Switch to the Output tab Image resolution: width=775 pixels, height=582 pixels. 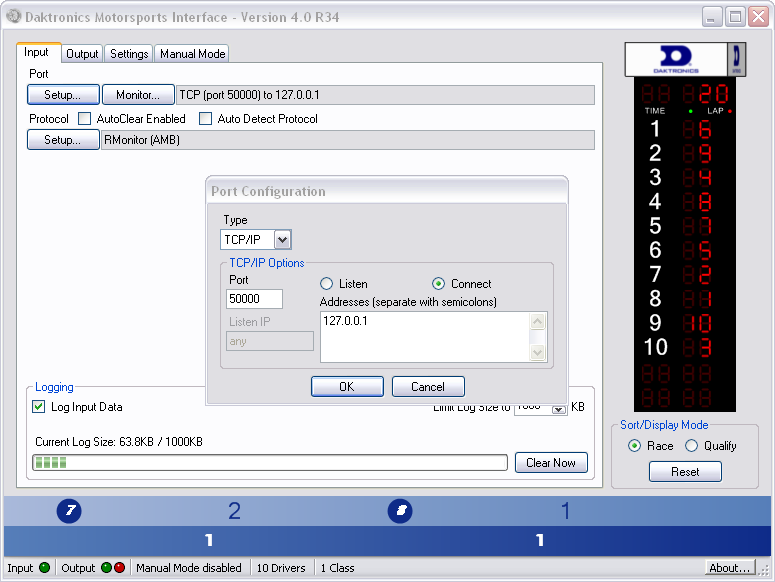[x=82, y=54]
